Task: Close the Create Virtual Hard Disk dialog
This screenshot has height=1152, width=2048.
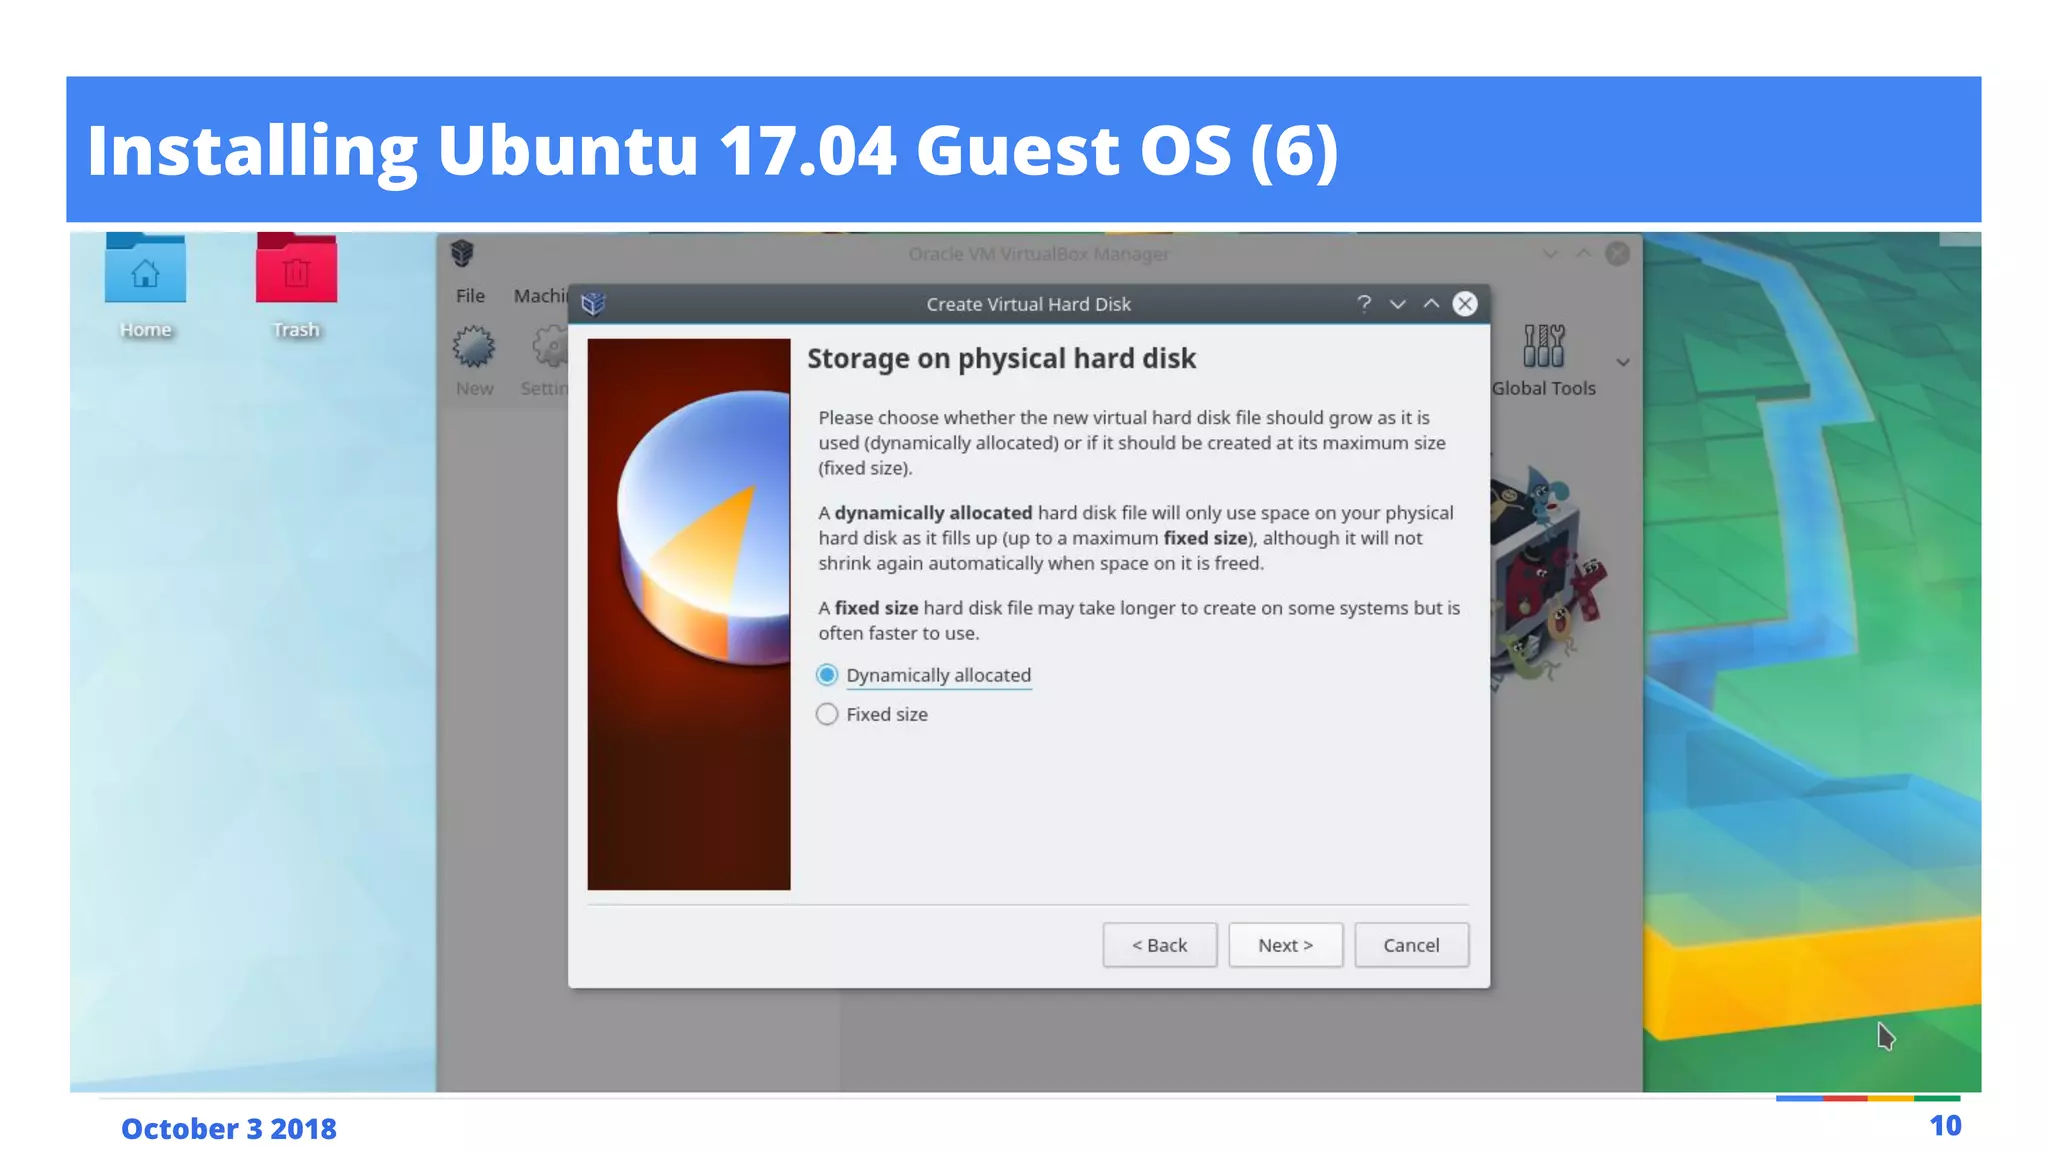Action: (1465, 304)
